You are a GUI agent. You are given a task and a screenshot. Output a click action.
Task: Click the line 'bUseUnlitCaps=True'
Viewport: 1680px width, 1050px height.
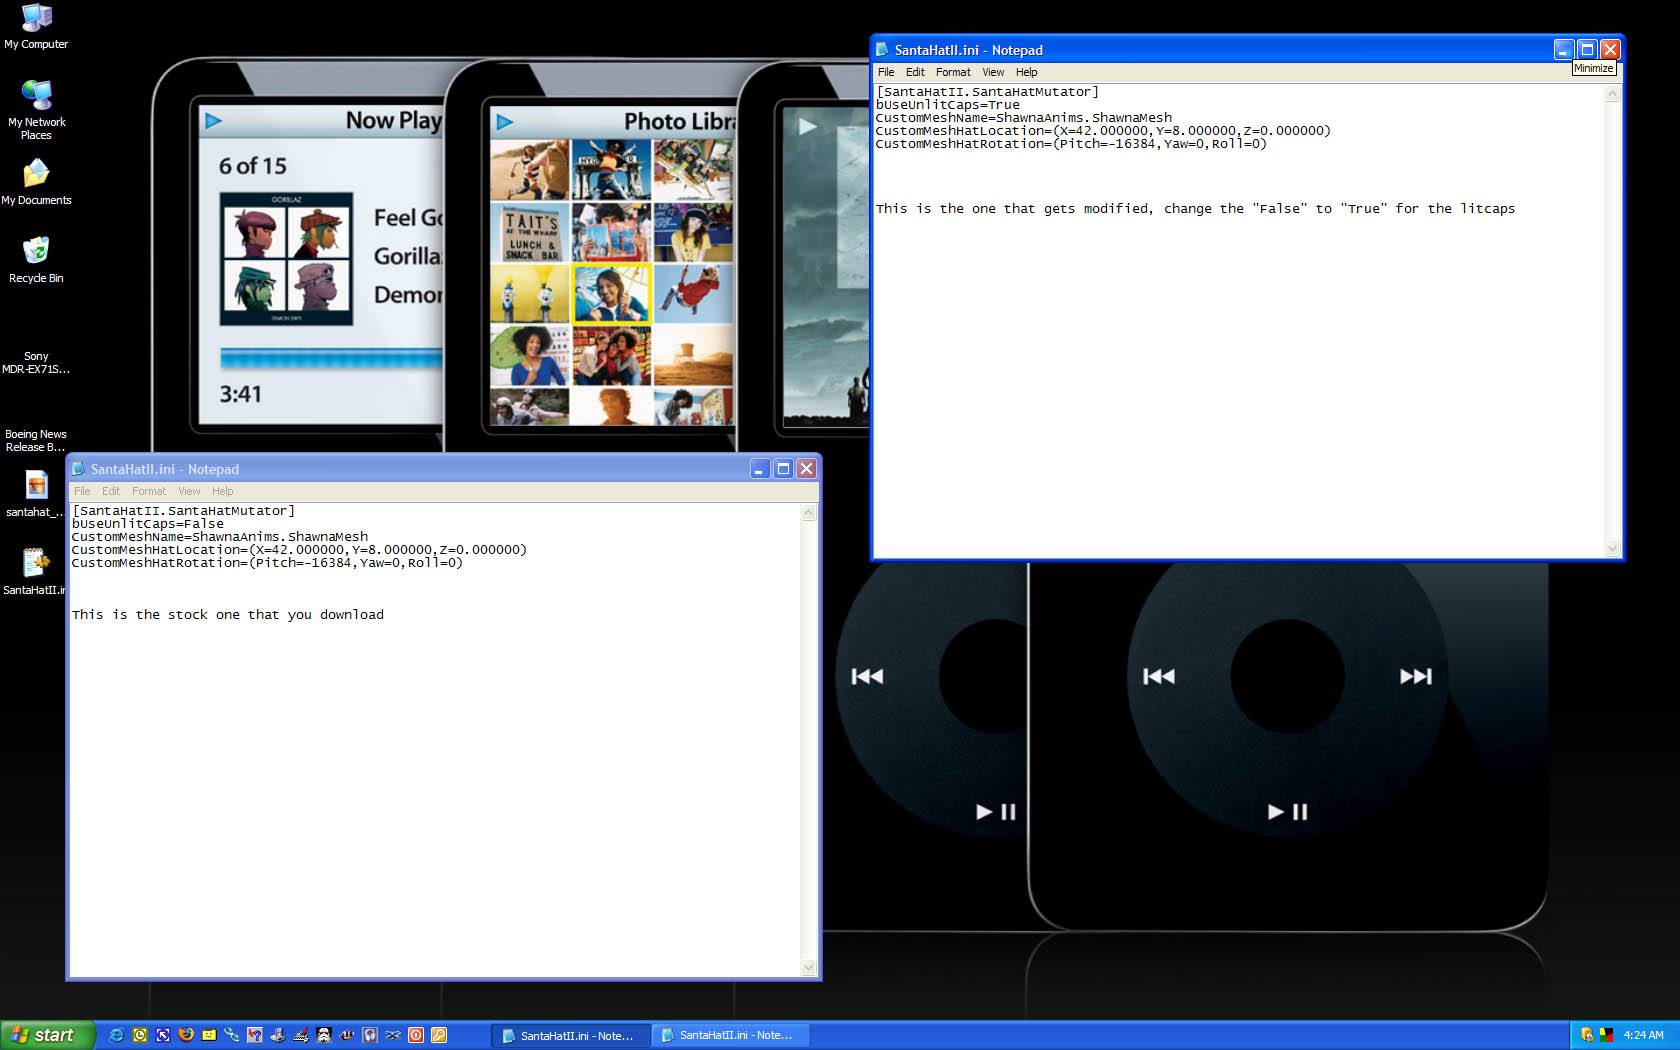(x=948, y=104)
